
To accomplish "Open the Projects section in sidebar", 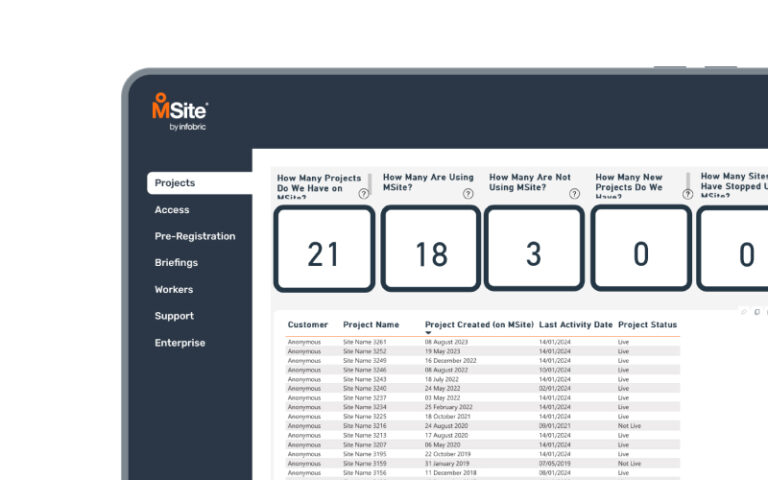I will point(175,183).
